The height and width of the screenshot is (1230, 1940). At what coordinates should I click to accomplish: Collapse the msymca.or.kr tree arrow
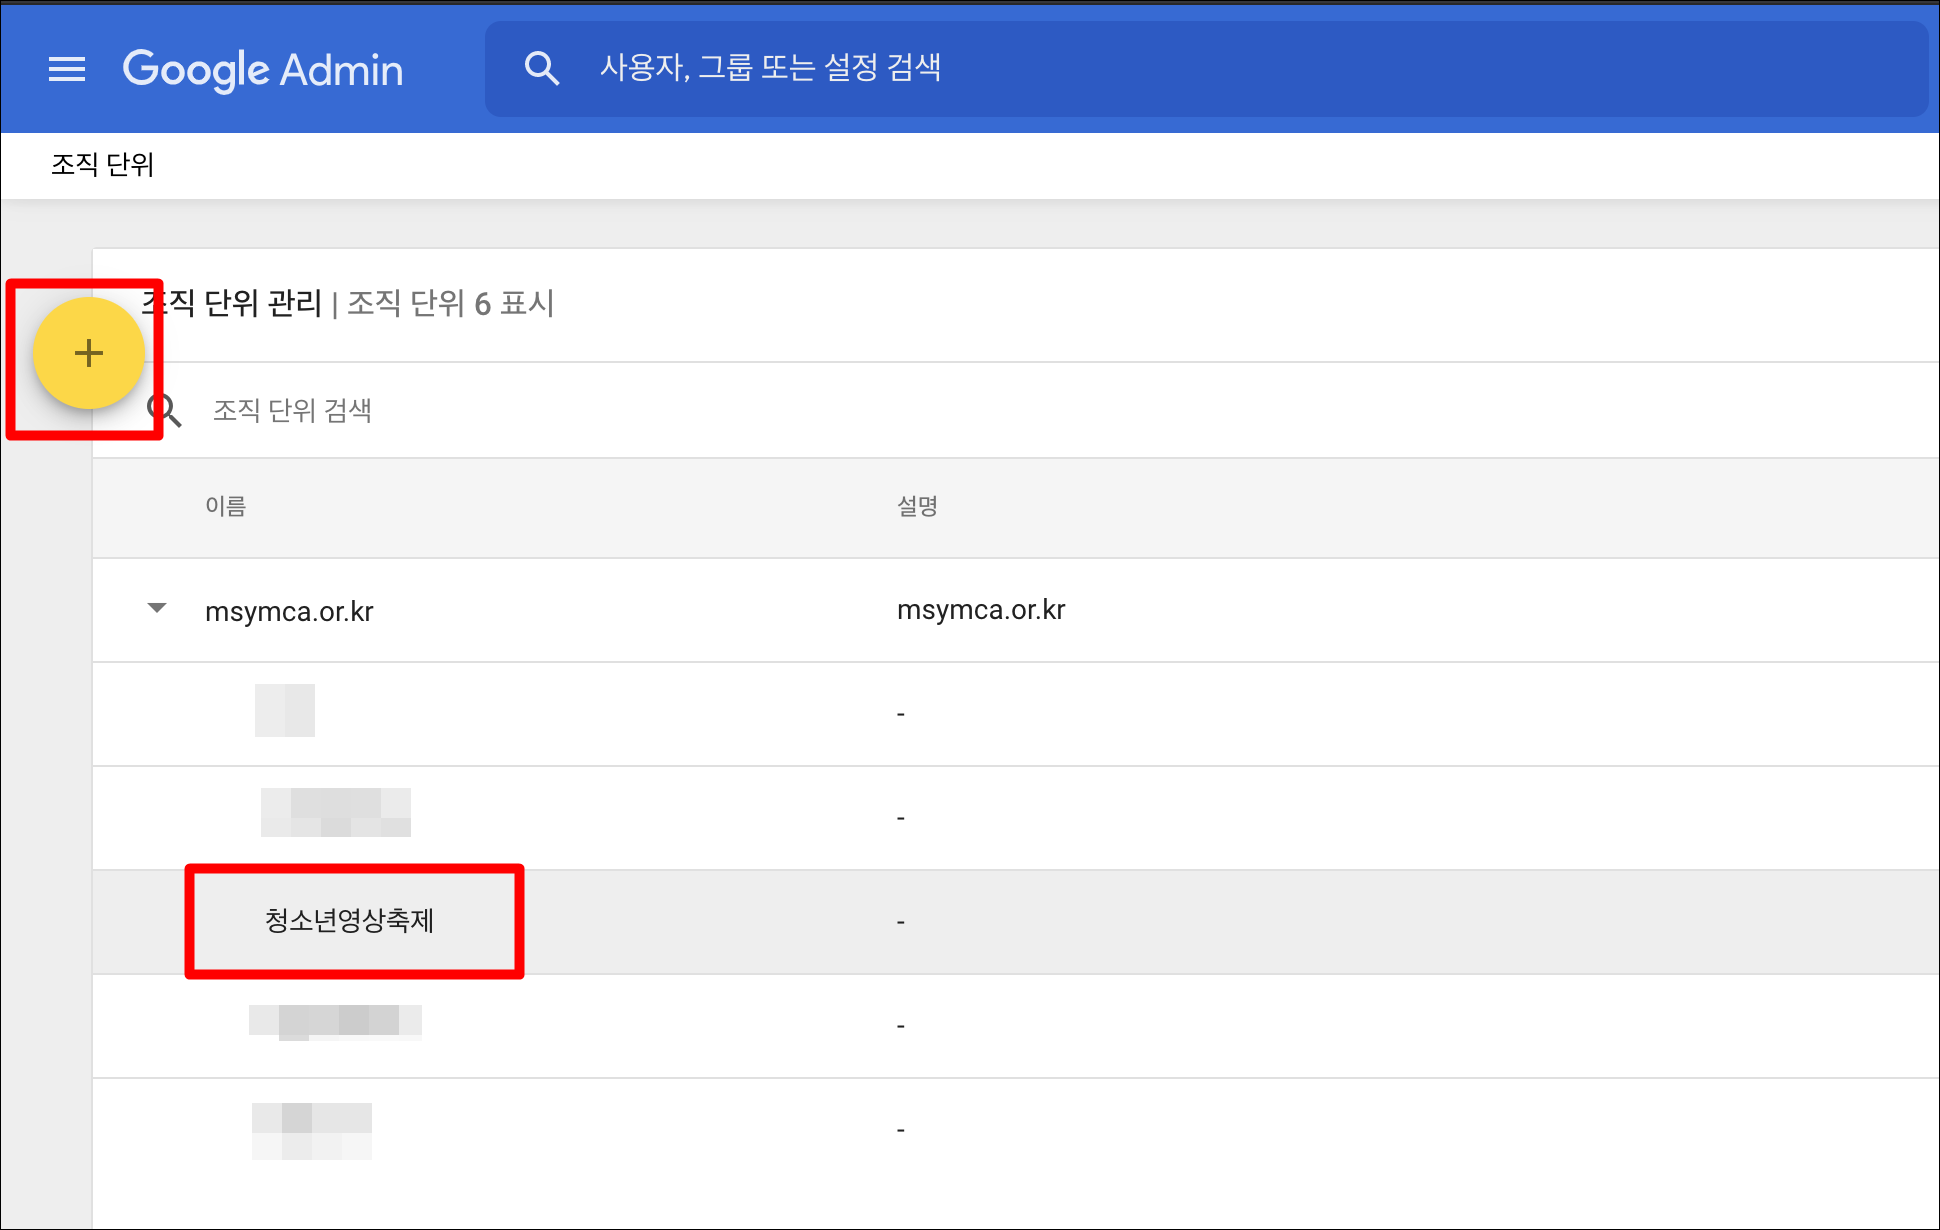157,608
